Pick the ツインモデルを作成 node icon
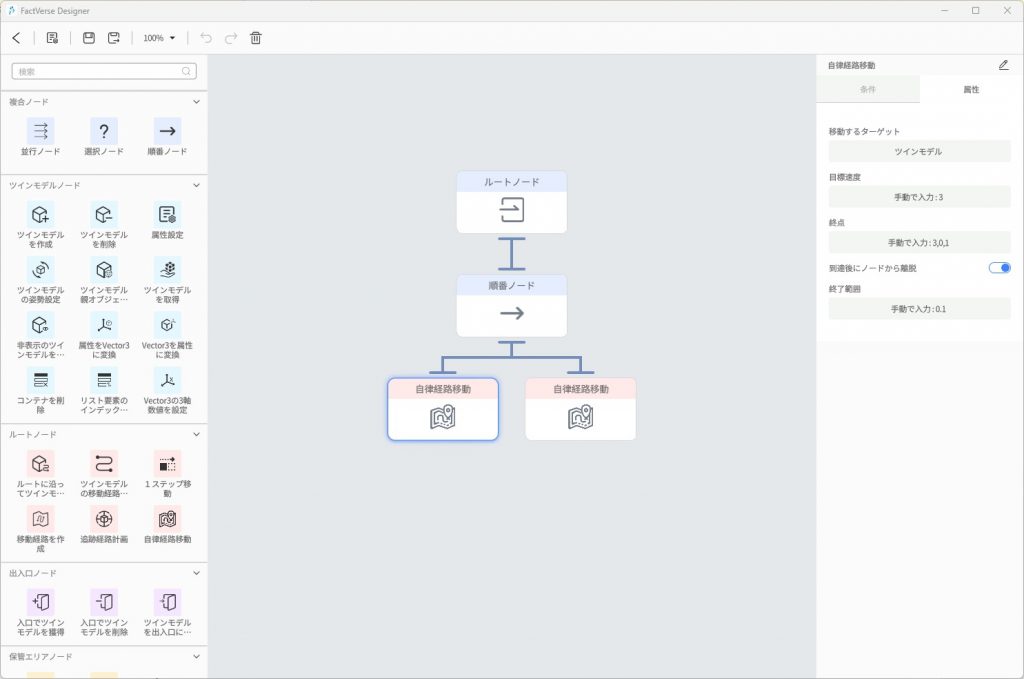Screen dimensions: 1024x679 point(41,214)
